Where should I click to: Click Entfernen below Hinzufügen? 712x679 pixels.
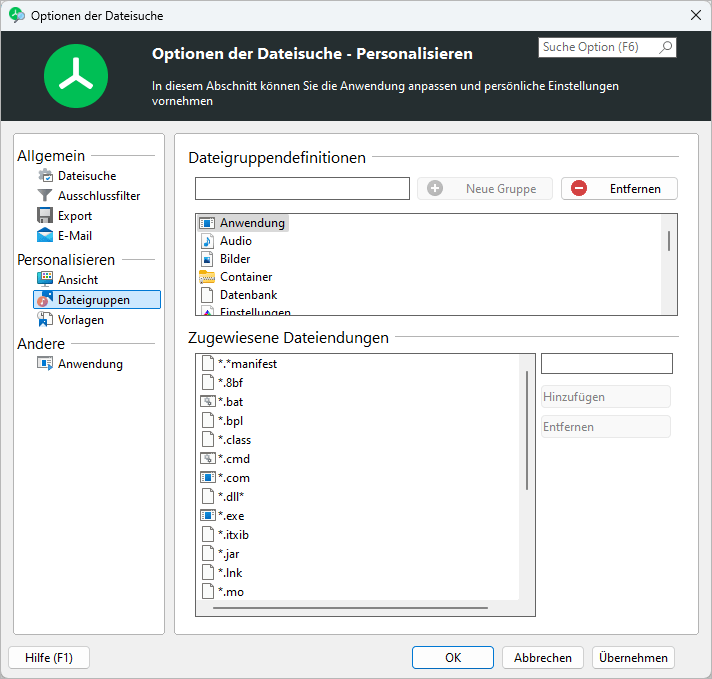606,426
